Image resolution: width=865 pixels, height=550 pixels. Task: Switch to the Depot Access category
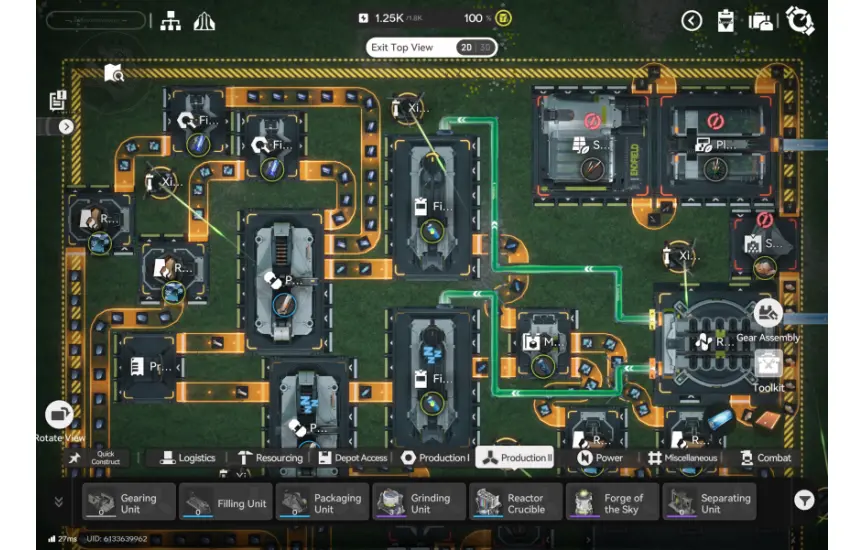353,458
